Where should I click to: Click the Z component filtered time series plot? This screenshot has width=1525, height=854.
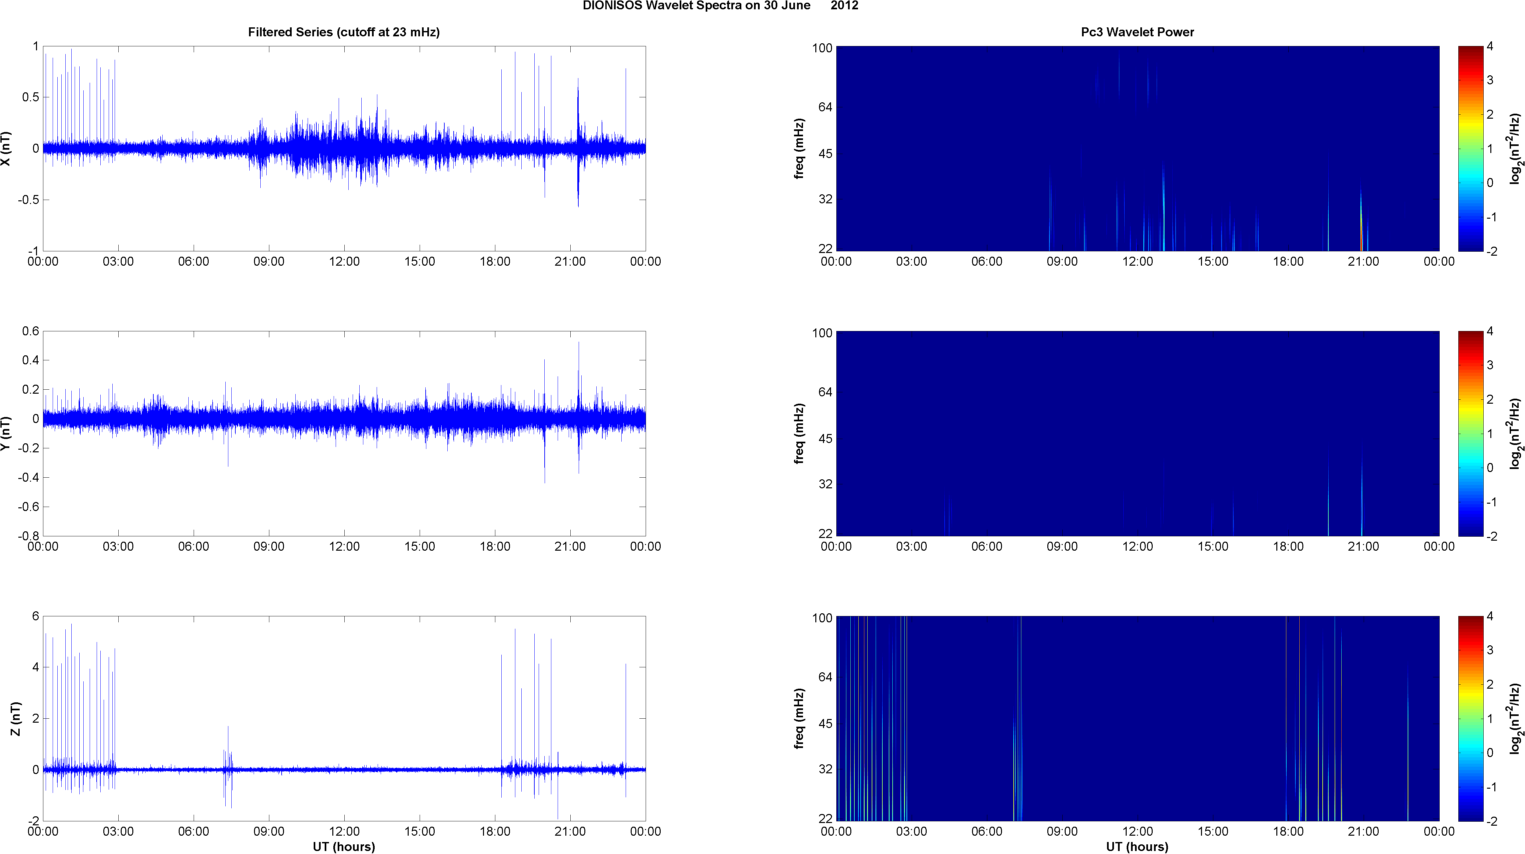point(344,719)
